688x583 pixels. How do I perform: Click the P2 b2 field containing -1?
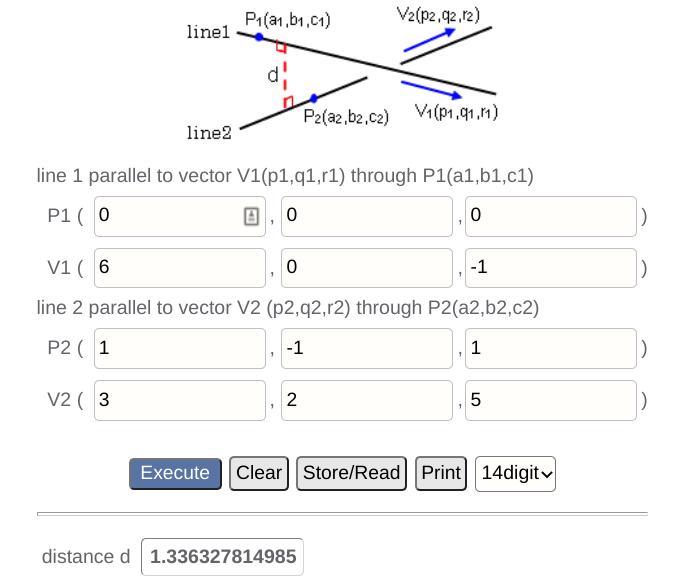pos(366,348)
